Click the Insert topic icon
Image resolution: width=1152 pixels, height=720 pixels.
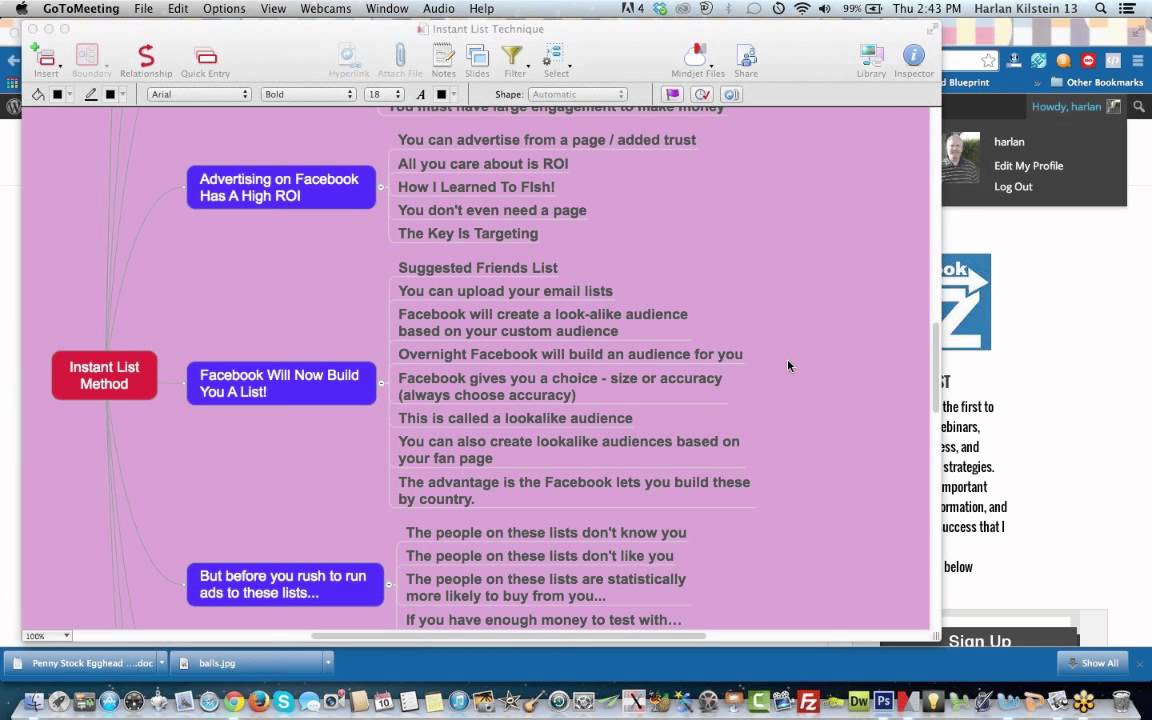(x=44, y=56)
